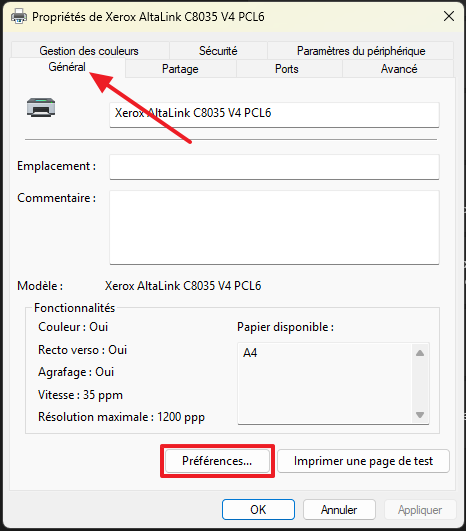Open the Préférences... button
Screen dimensions: 466x531
pos(217,461)
